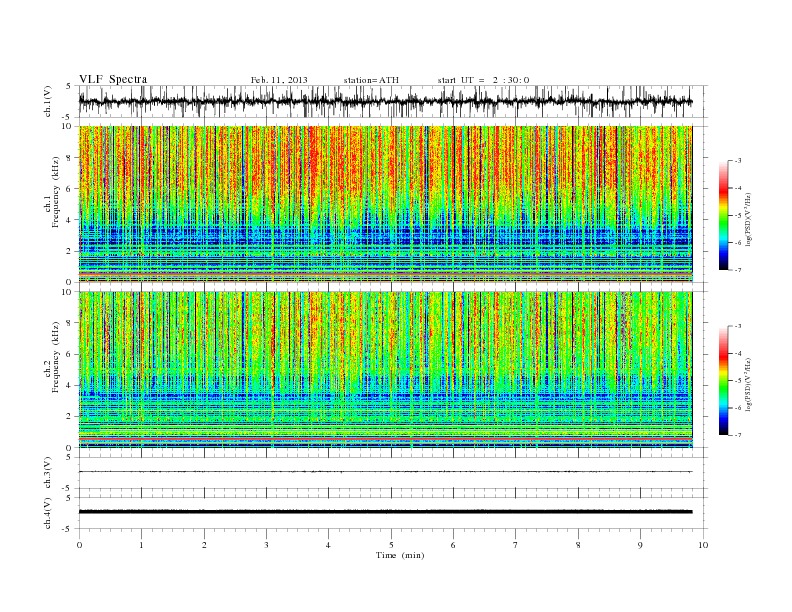Viewport: 792px width, 612px height.
Task: Click time axis tick label "2"
Action: 204,545
